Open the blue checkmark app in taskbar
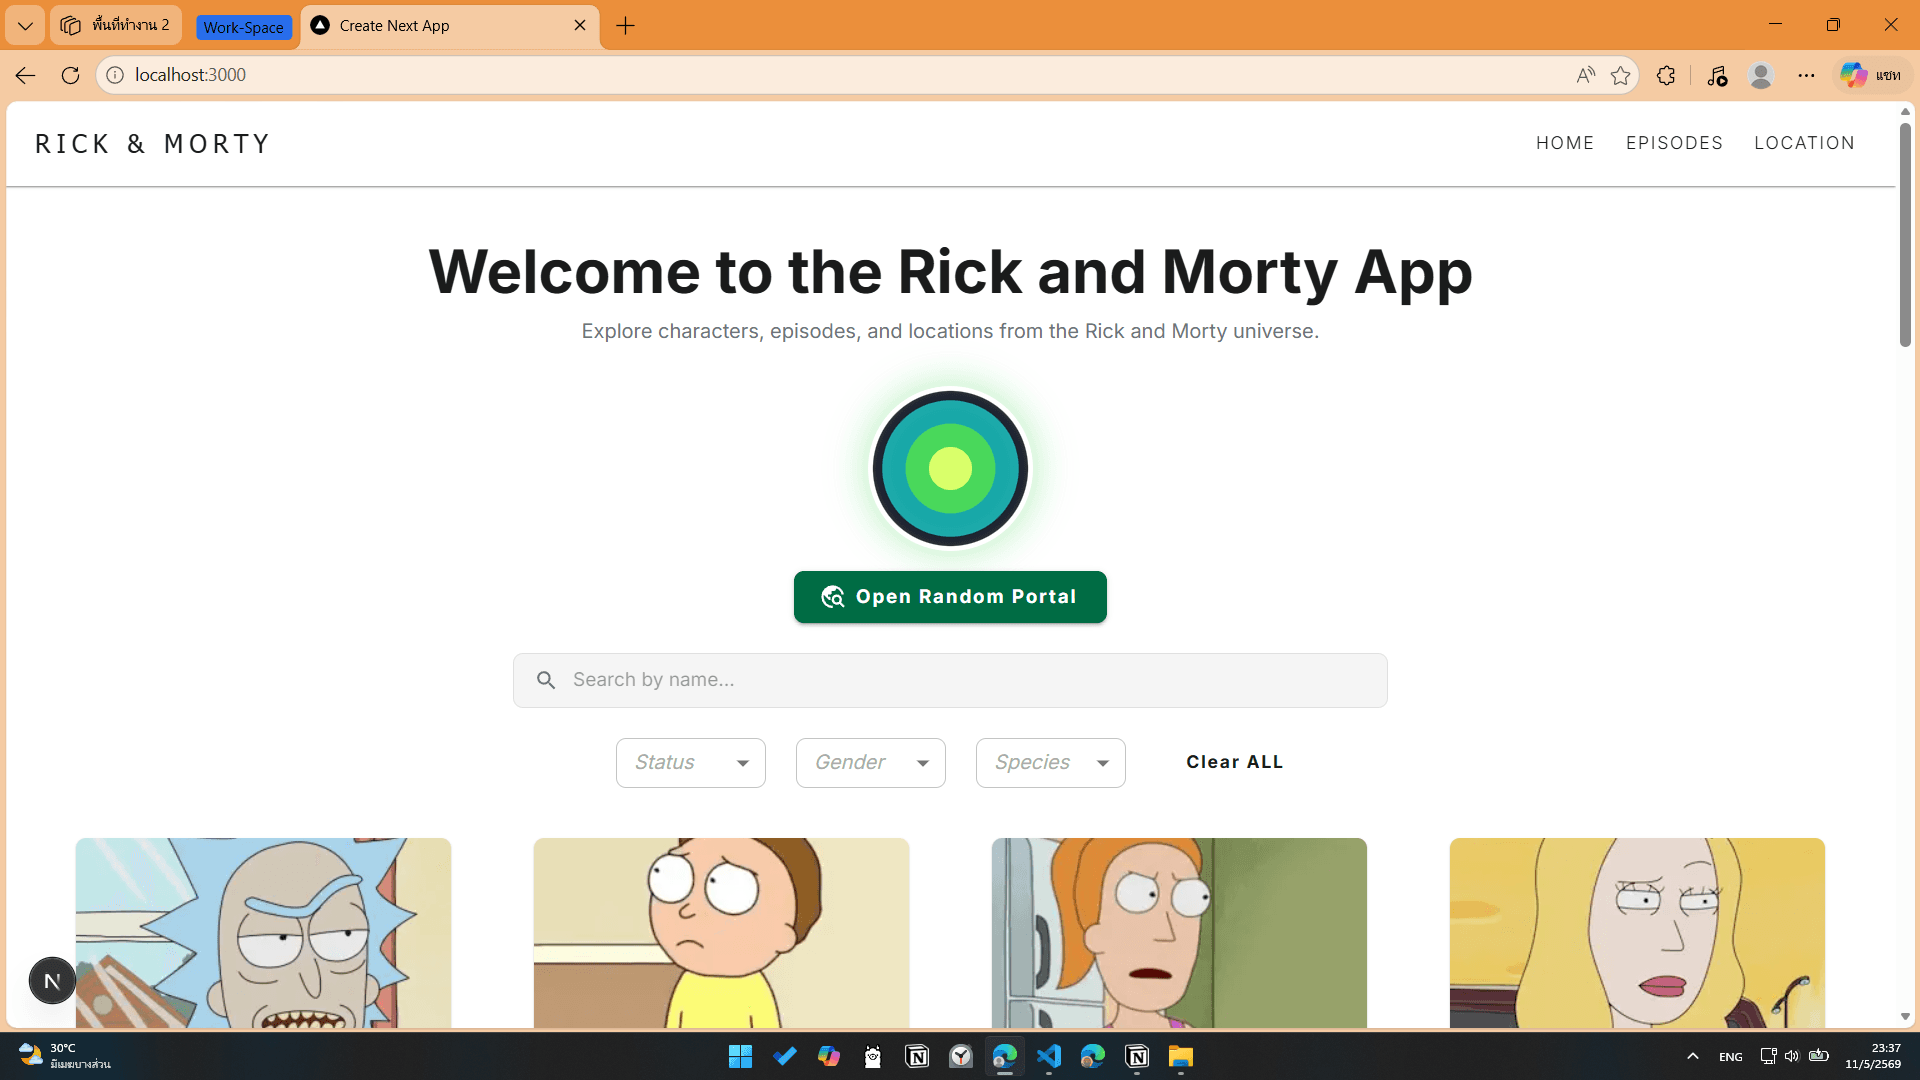Screen dimensions: 1920x1080 point(785,1056)
